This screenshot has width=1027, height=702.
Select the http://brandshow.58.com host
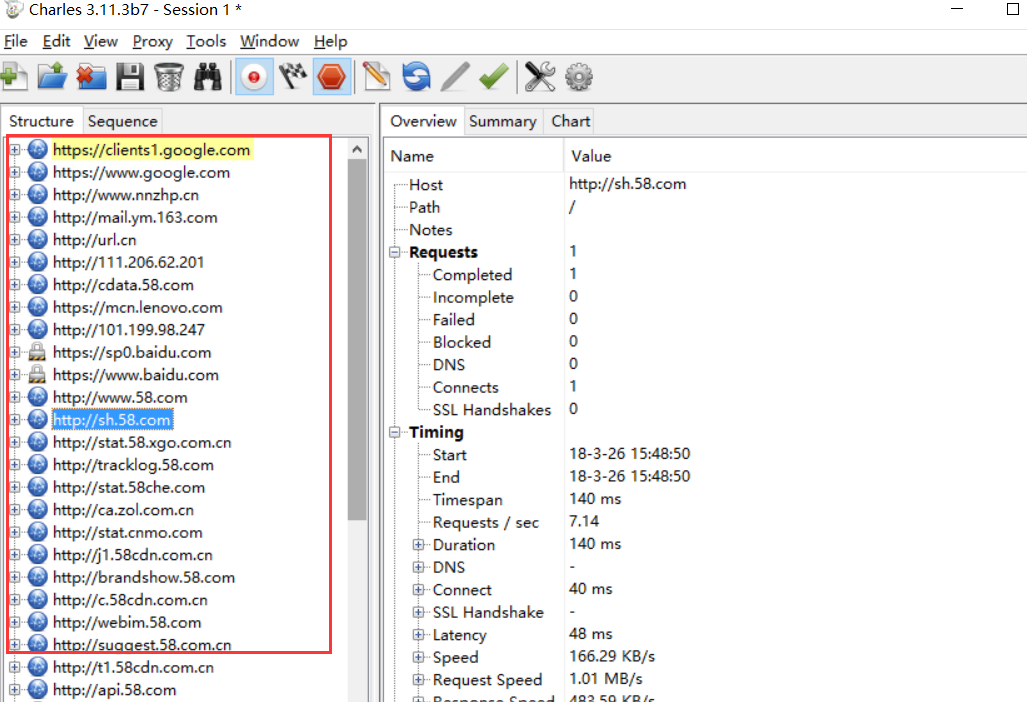pyautogui.click(x=143, y=577)
